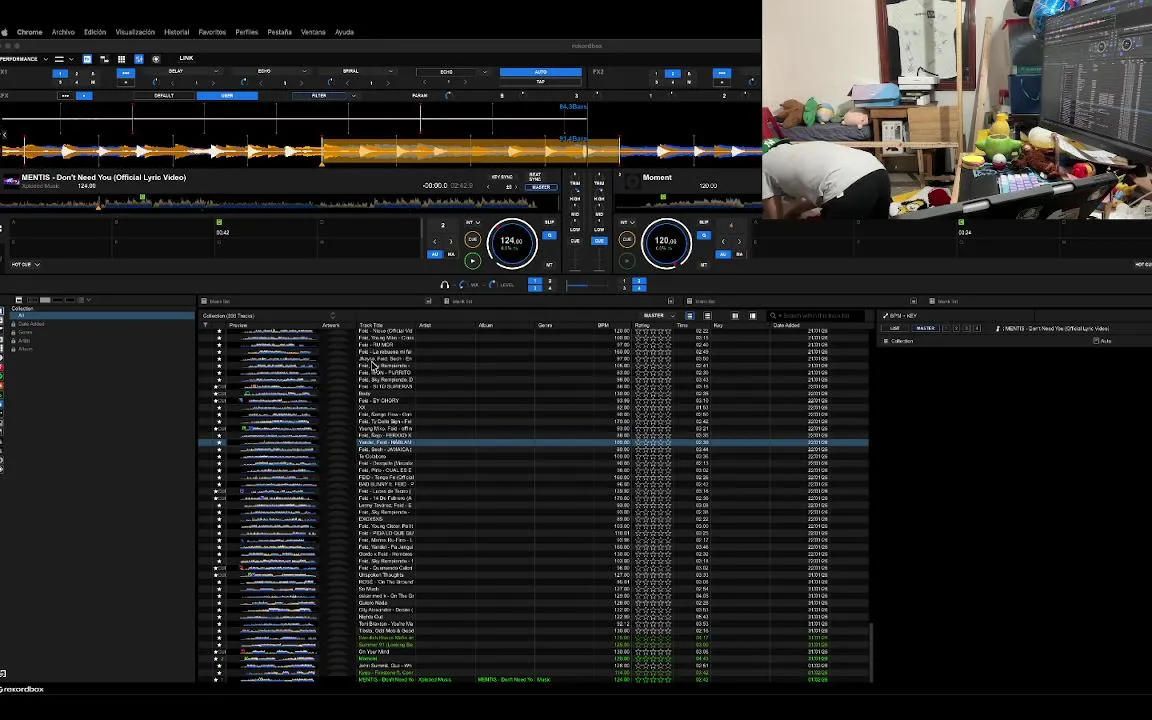Open the Favoritos menu
1152x720 pixels.
pos(212,32)
